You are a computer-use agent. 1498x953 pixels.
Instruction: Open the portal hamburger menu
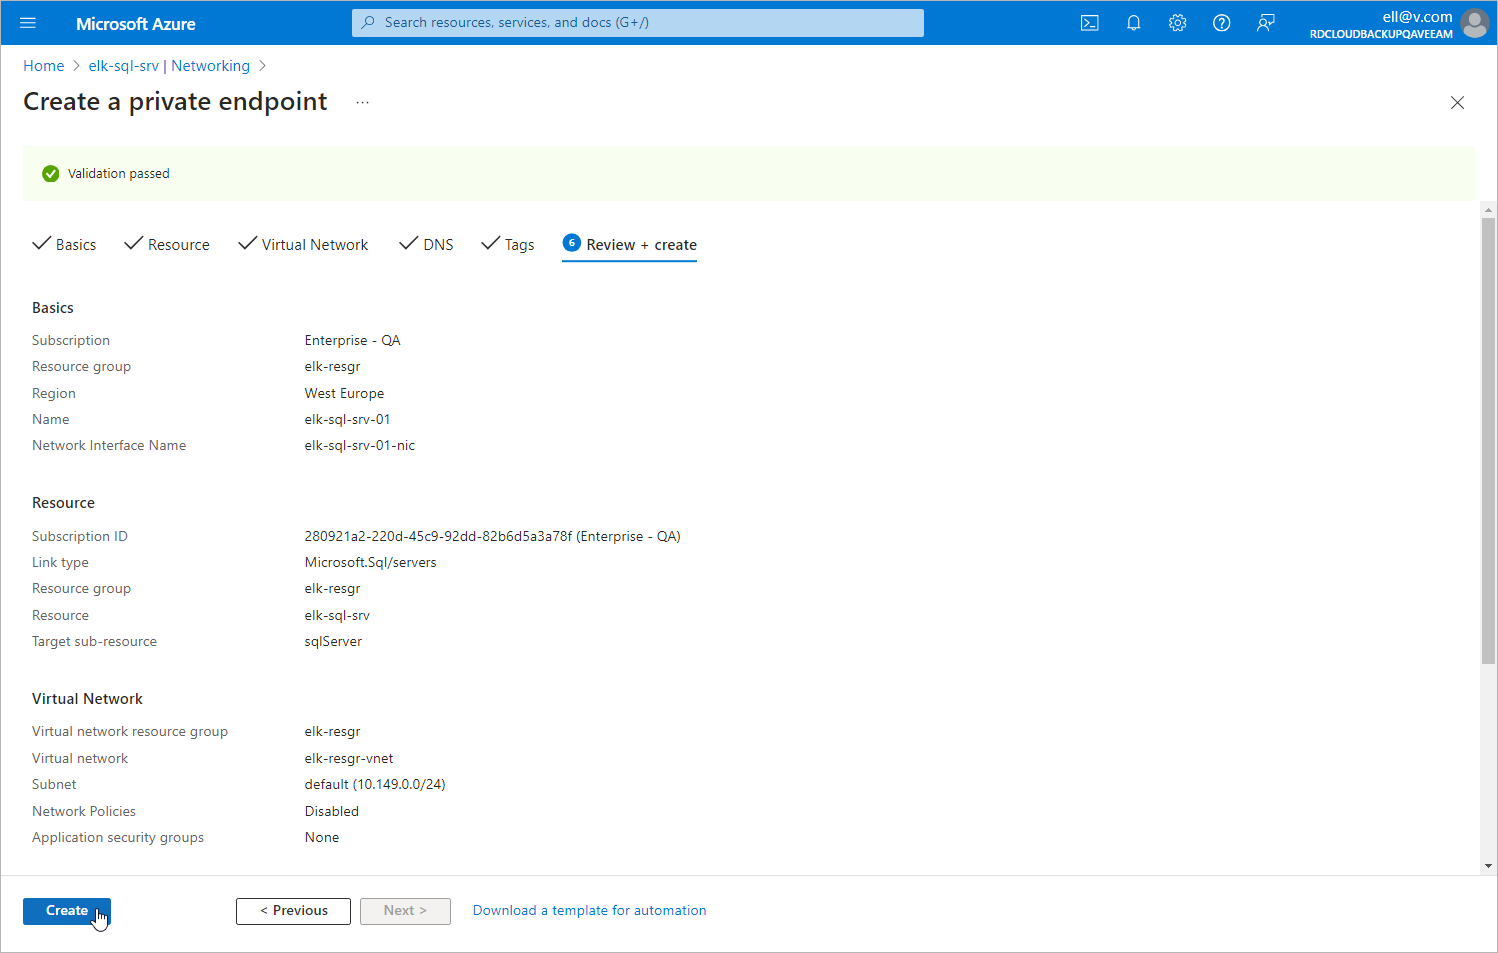pos(28,23)
